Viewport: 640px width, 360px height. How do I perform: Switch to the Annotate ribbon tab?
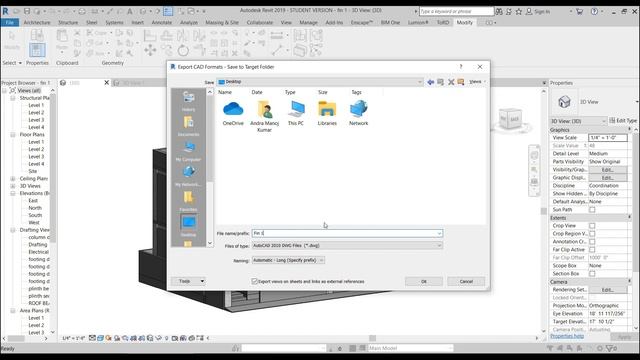tap(162, 22)
